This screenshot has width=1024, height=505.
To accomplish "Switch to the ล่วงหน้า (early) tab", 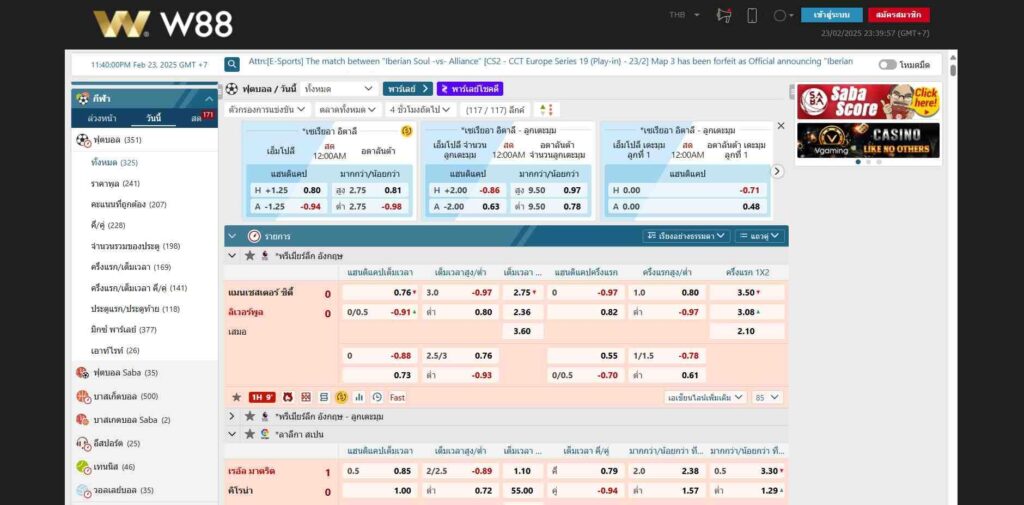I will (102, 118).
